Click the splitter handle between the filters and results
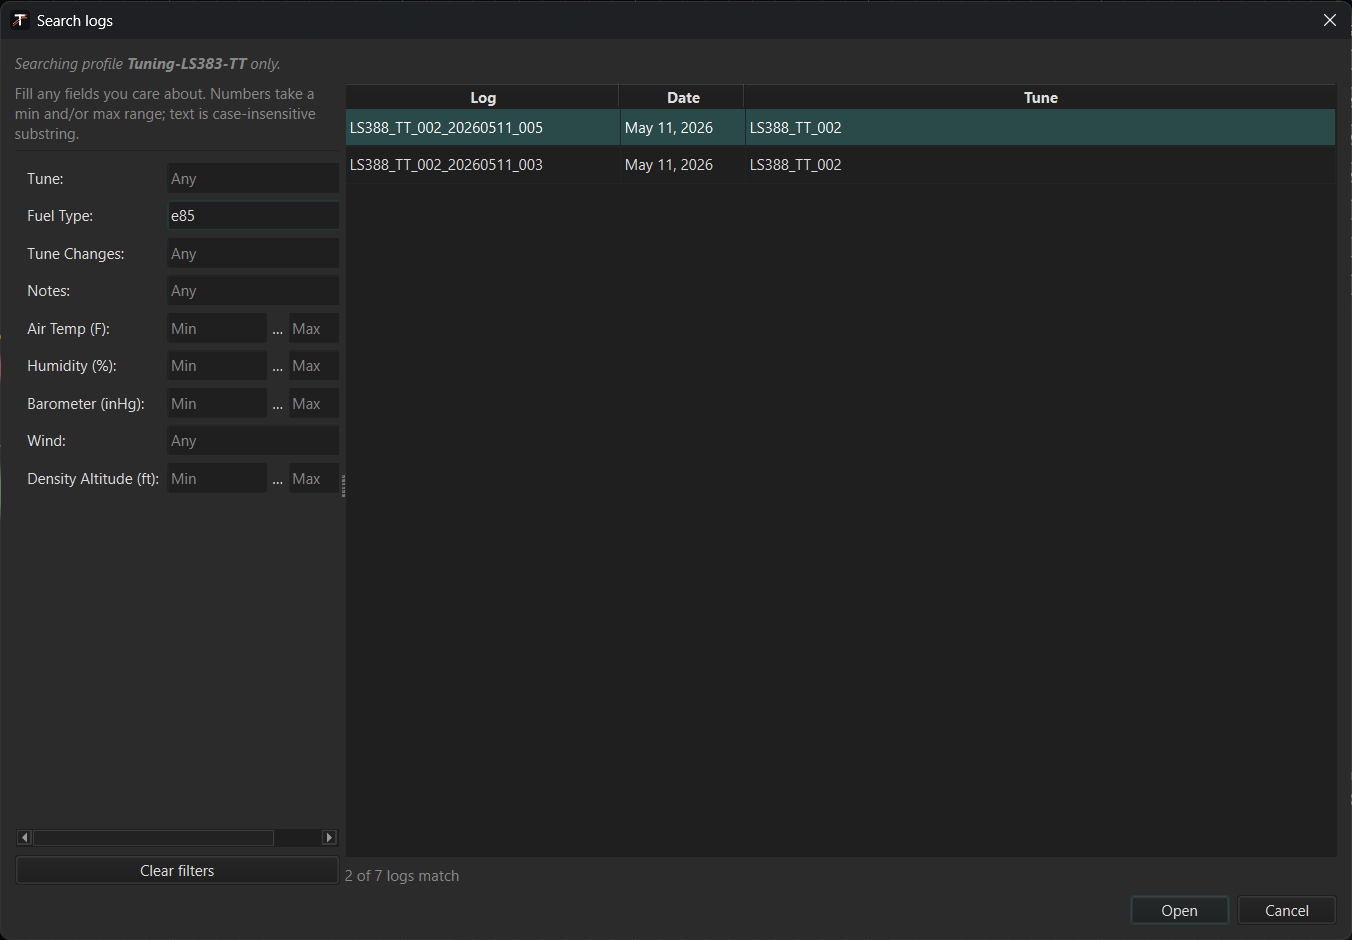 click(343, 486)
